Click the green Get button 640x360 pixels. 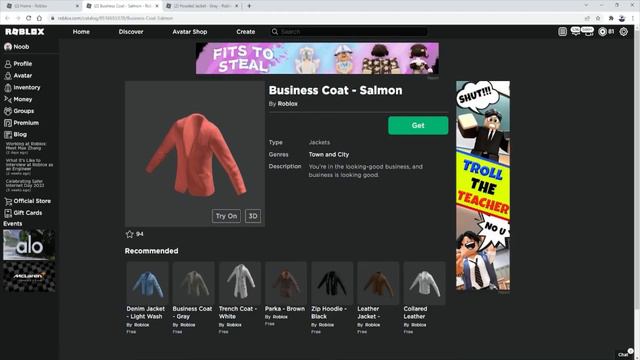click(418, 125)
